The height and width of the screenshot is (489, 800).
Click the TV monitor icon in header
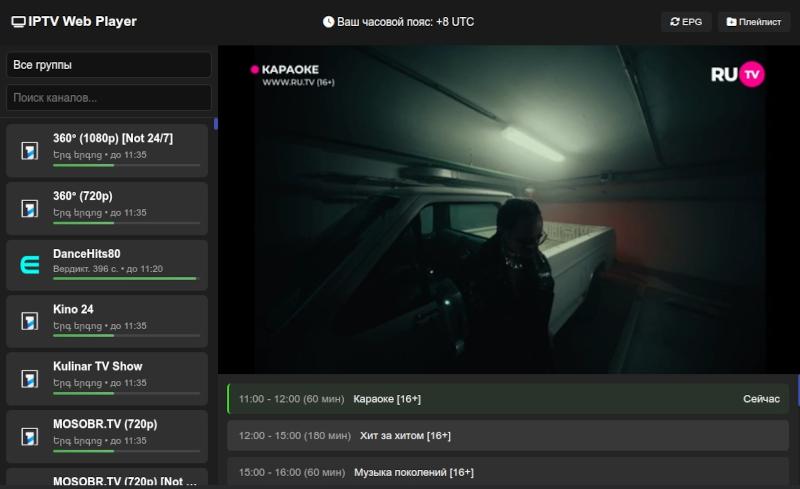[18, 21]
